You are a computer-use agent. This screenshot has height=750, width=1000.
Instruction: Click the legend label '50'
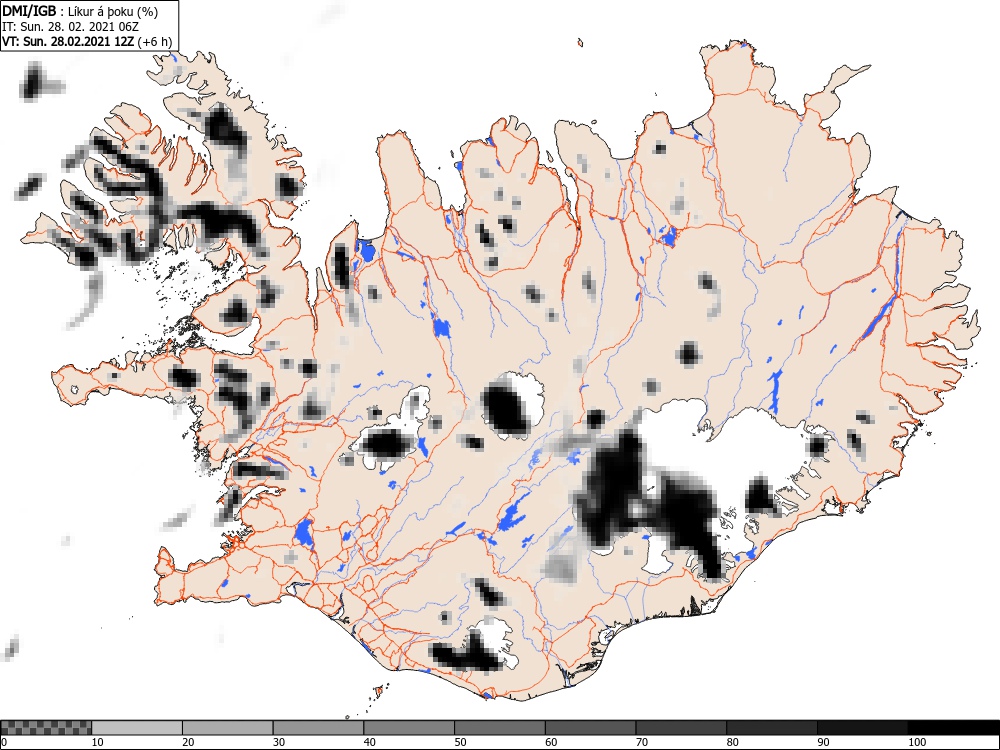[460, 742]
